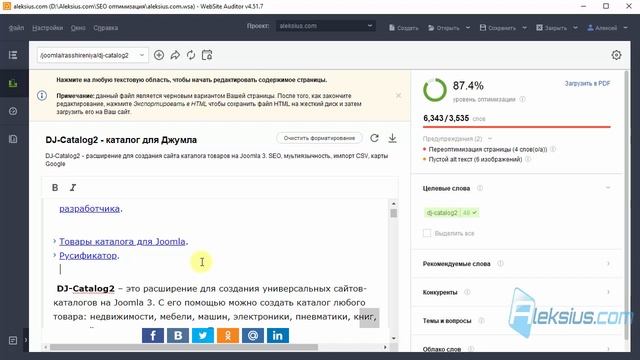Click the reload content icon beside Clear formatting
The height and width of the screenshot is (360, 640).
pos(374,138)
